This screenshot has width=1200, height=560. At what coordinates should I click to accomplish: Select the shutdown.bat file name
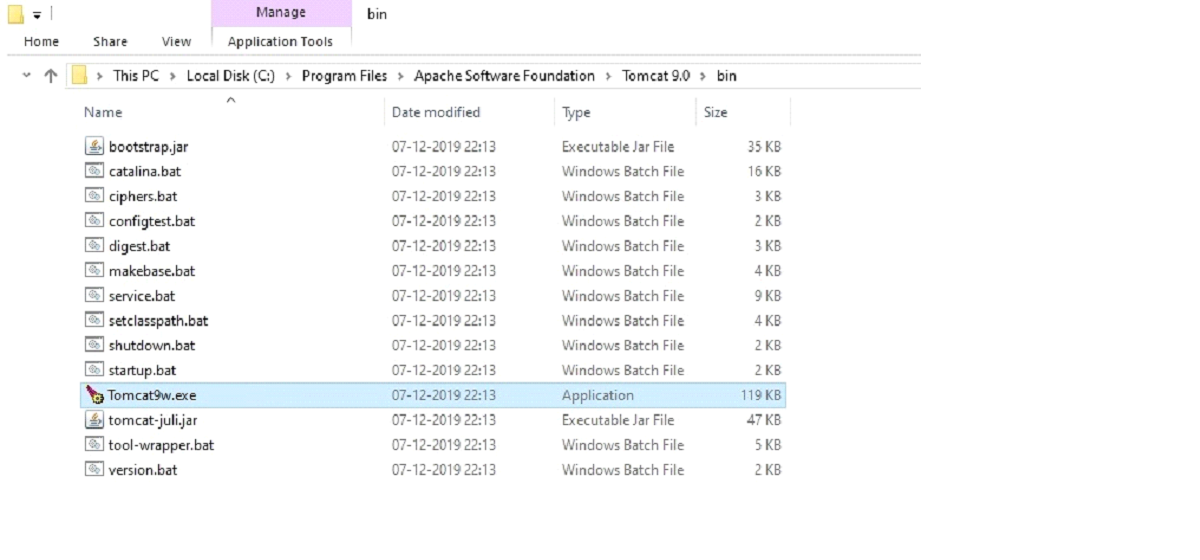(152, 345)
